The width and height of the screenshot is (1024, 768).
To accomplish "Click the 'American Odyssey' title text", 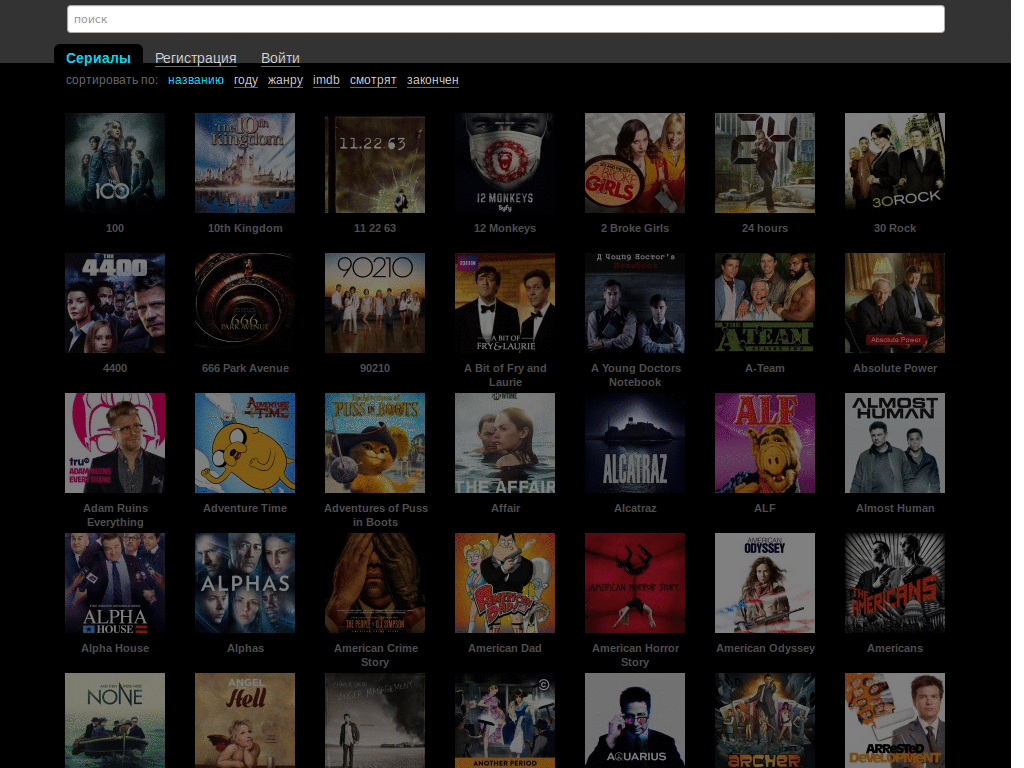I will coord(765,648).
